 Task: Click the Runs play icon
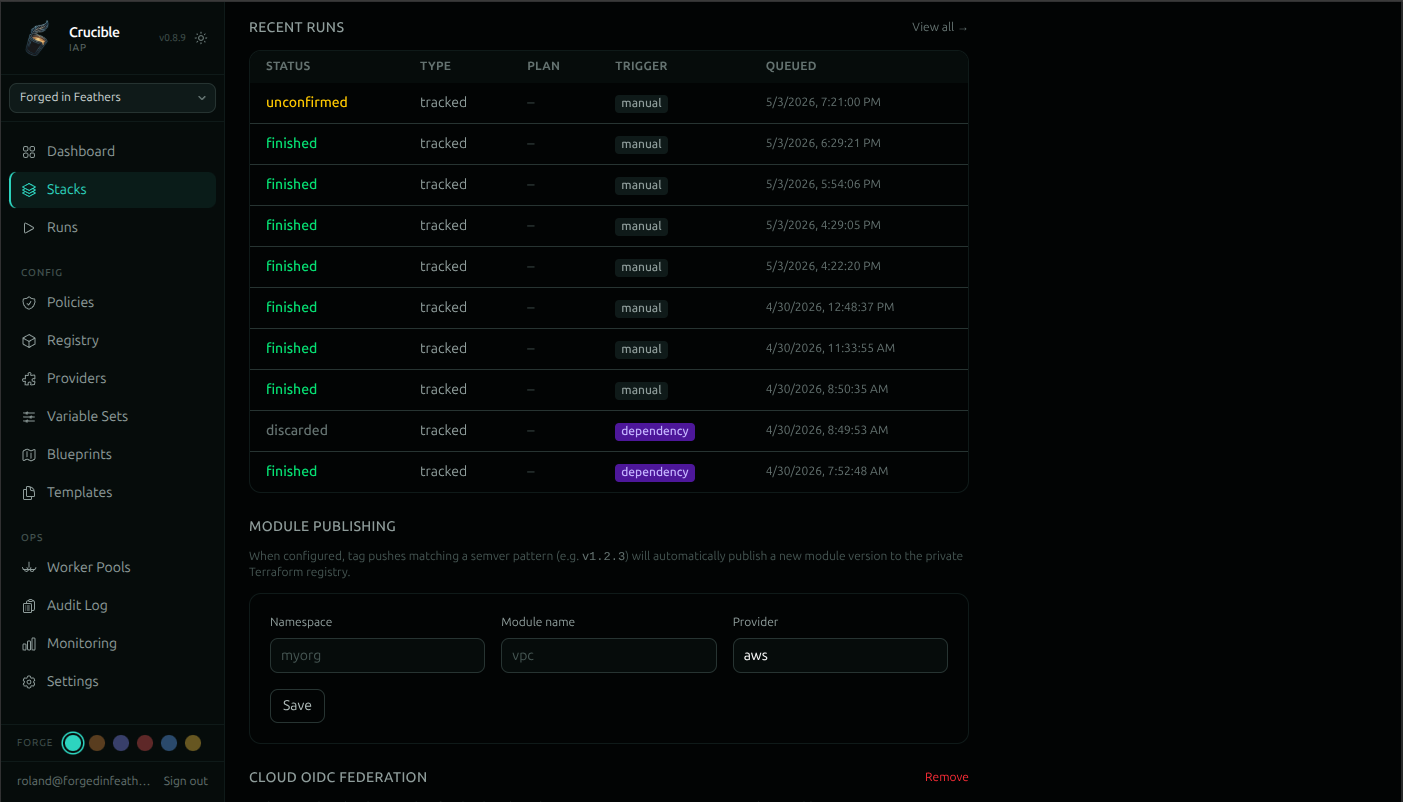coord(29,227)
